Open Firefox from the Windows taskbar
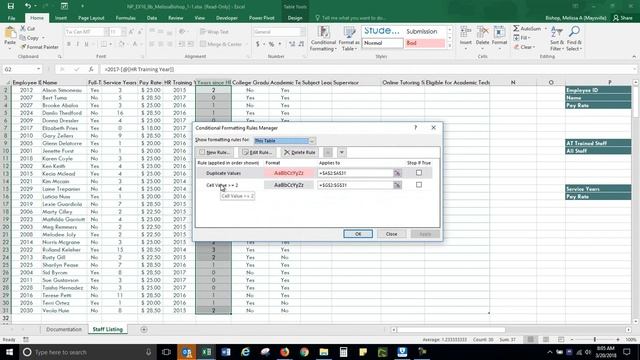The height and width of the screenshot is (360, 640). pos(284,352)
